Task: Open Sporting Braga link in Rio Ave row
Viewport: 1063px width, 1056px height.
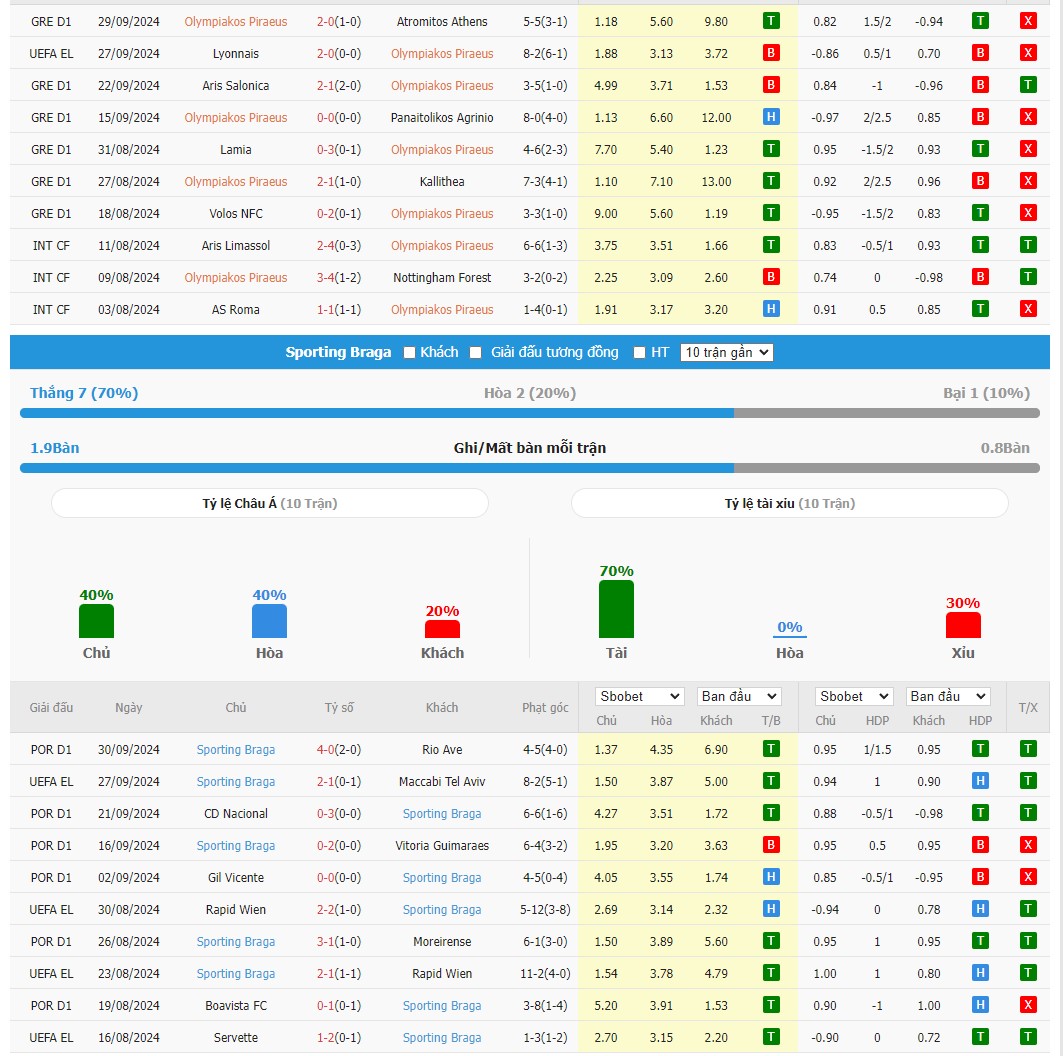Action: [x=236, y=750]
